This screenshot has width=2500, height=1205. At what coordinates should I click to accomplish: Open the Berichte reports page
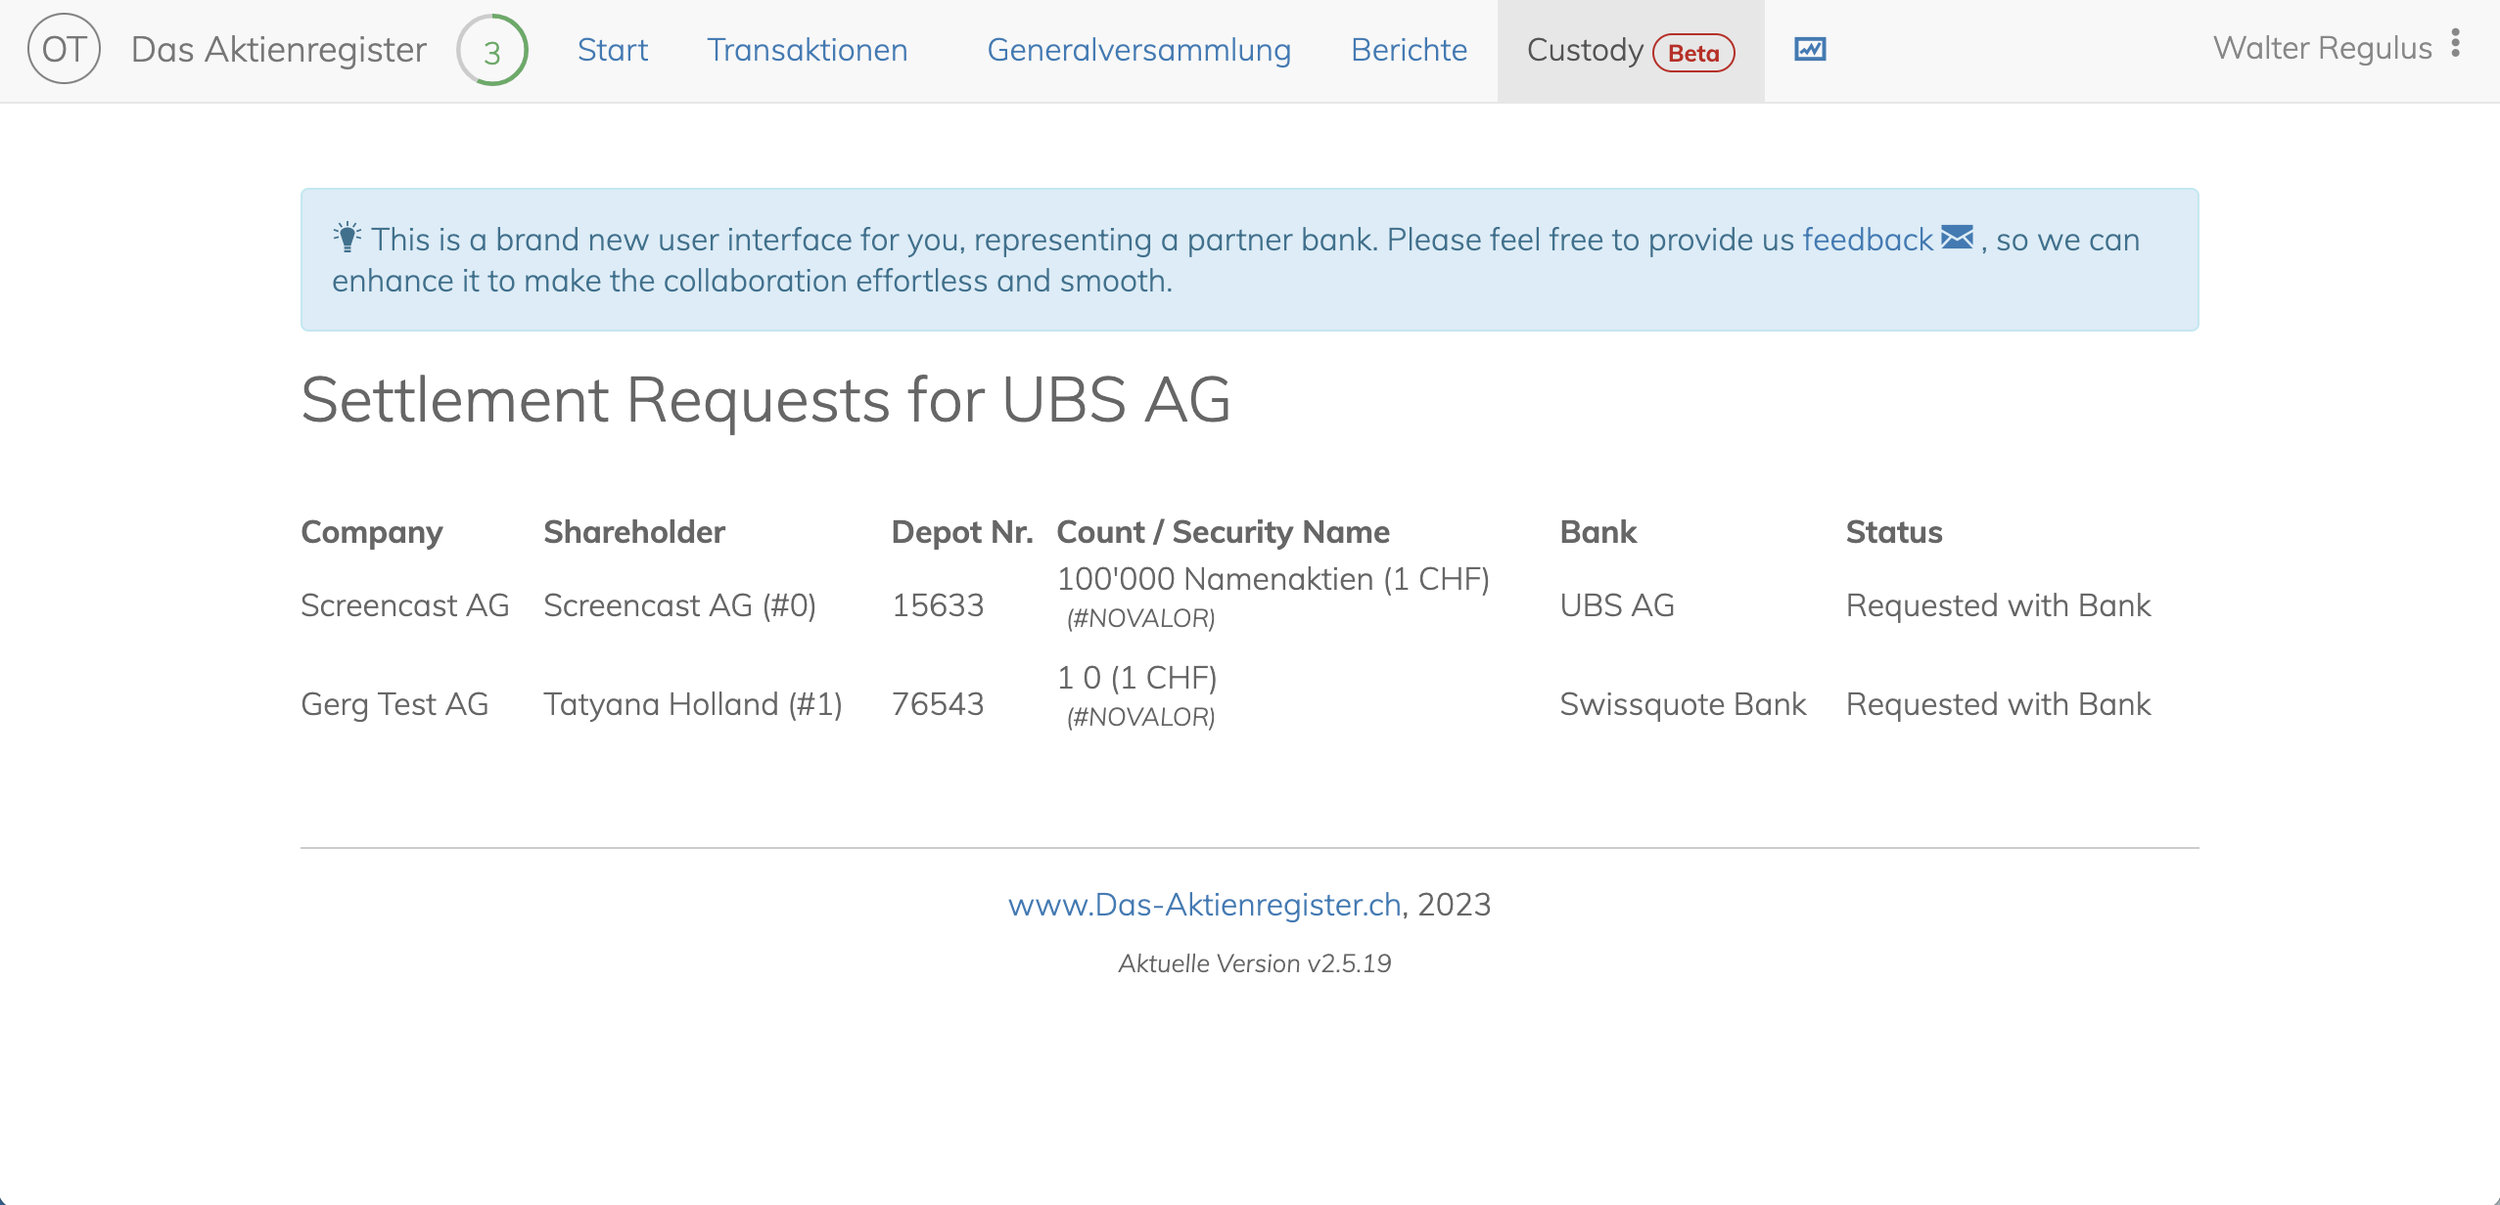coord(1409,50)
